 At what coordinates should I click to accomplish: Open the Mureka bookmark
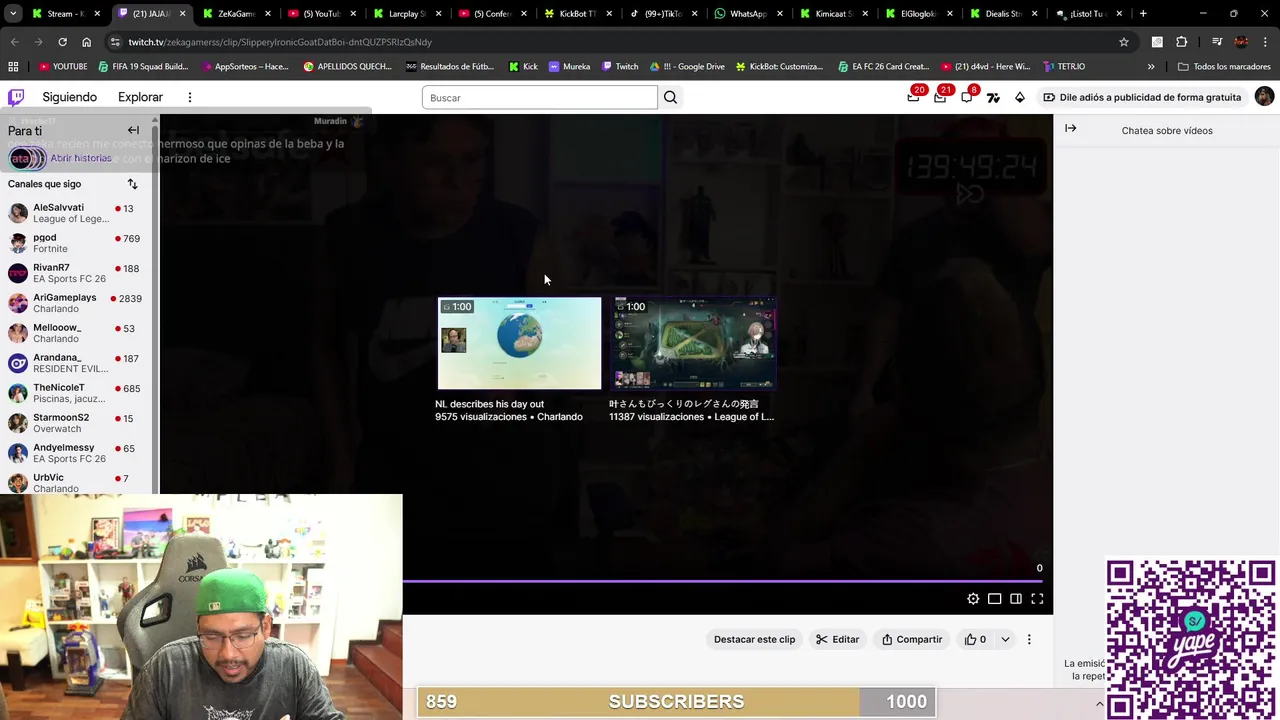click(570, 66)
